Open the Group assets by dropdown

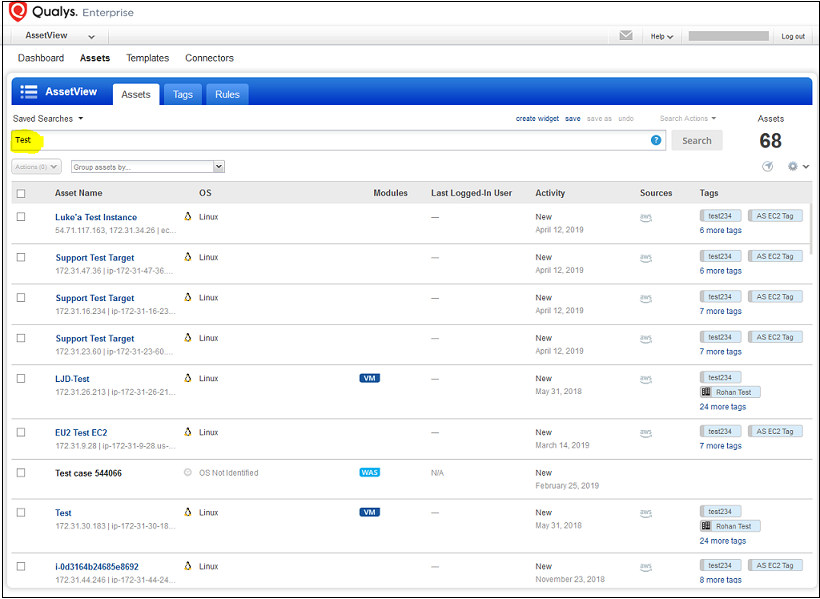147,166
